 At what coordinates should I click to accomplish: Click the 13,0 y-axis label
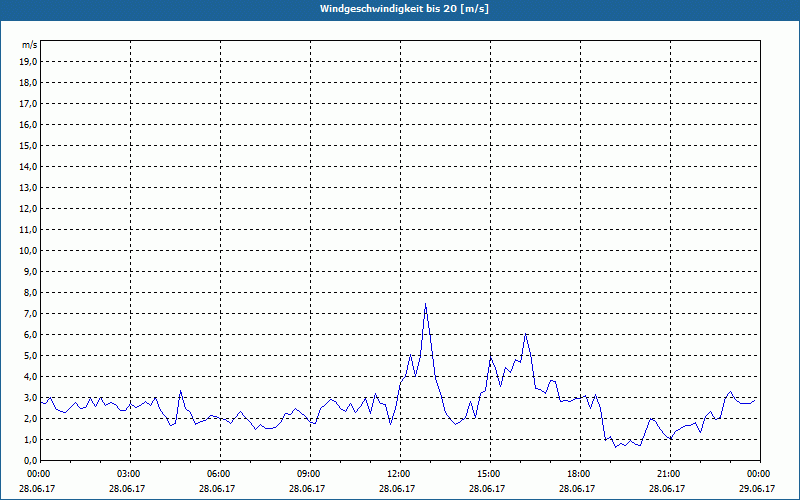(x=29, y=188)
